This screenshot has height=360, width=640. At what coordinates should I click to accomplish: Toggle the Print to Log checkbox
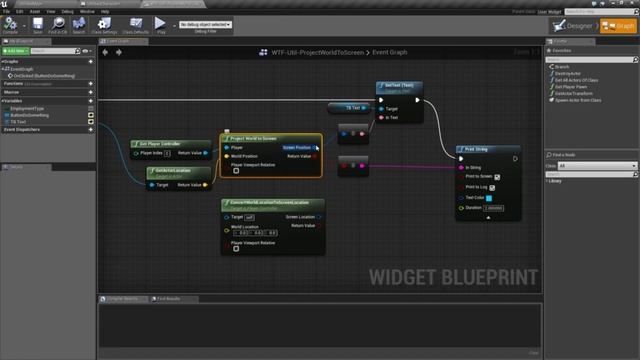point(492,188)
